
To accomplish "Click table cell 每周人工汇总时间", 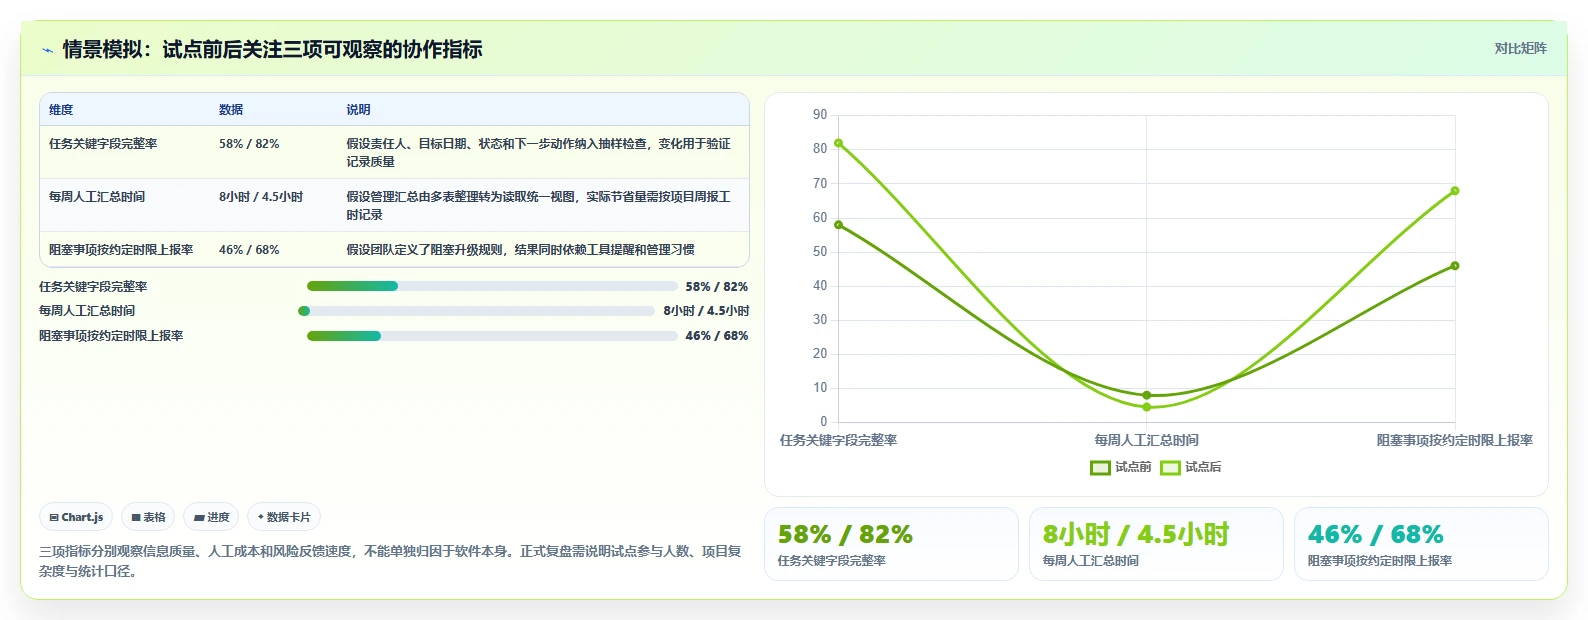I will [x=97, y=197].
